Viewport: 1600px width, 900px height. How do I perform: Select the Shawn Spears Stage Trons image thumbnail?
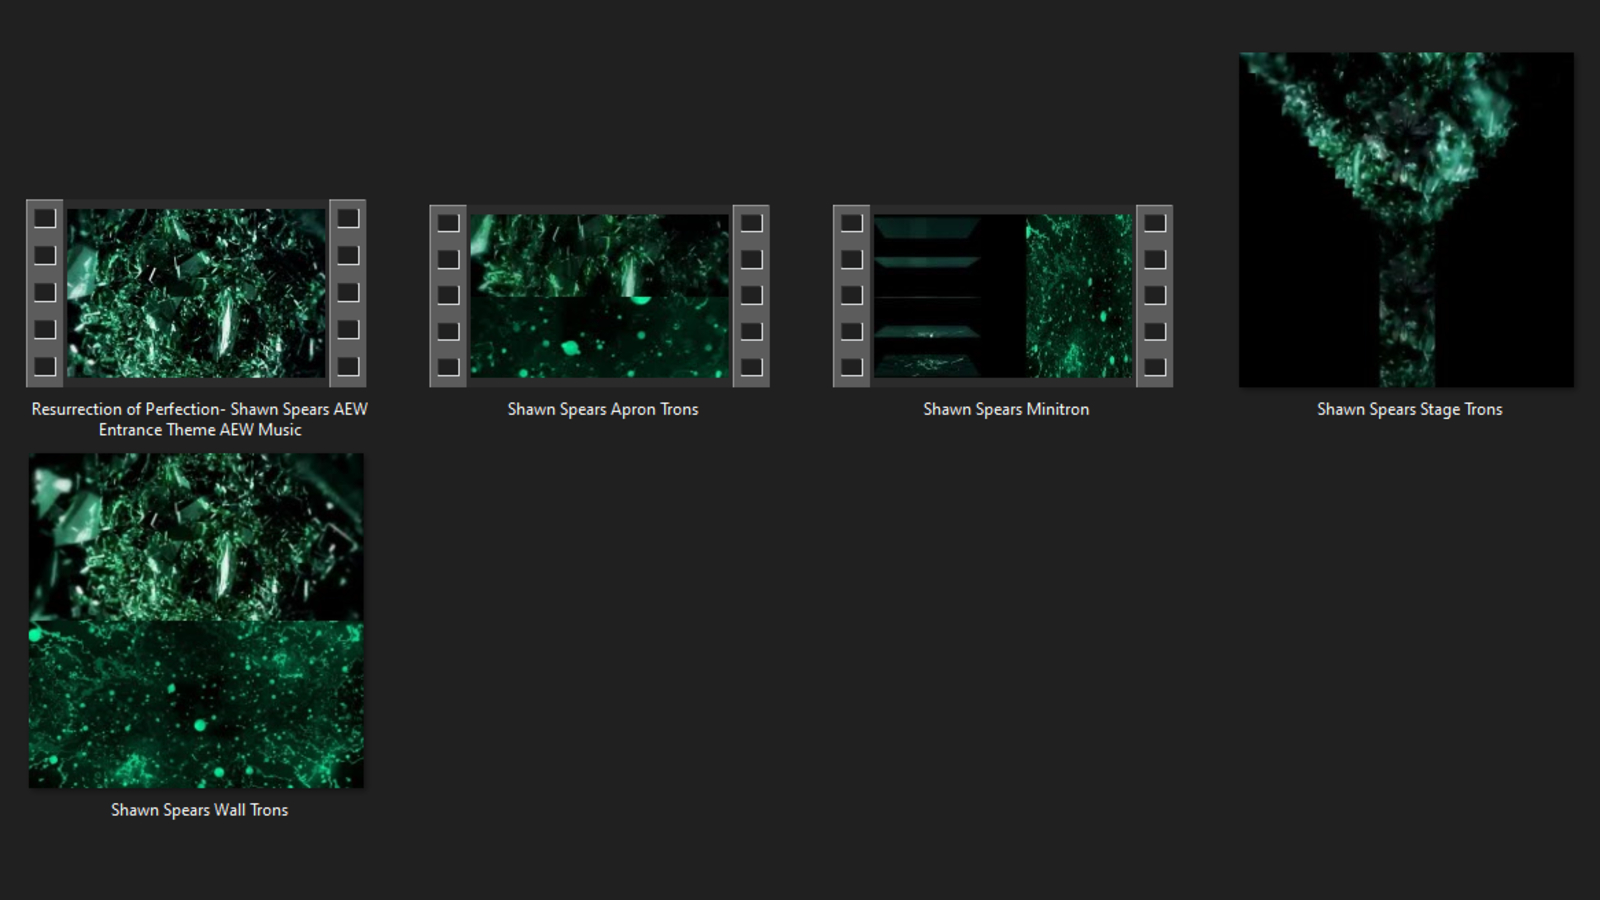[x=1406, y=220]
